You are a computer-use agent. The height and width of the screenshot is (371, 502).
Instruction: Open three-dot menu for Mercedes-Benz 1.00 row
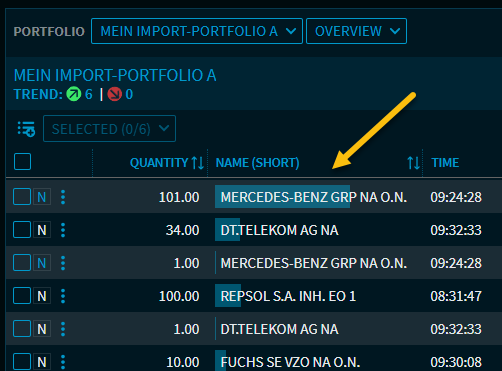pyautogui.click(x=63, y=263)
